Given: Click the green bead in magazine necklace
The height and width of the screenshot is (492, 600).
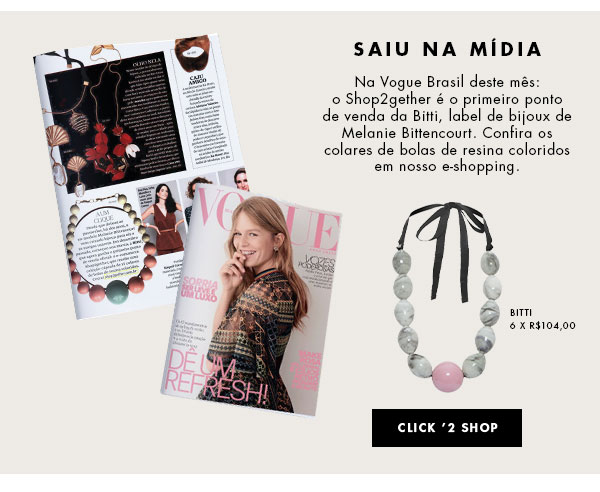Looking at the screenshot, I should pos(117,292).
